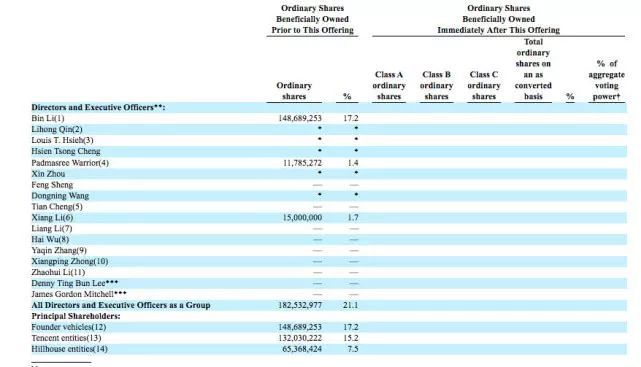
Task: Select the 148,689,253 shares value for Bin Li
Action: tap(300, 119)
